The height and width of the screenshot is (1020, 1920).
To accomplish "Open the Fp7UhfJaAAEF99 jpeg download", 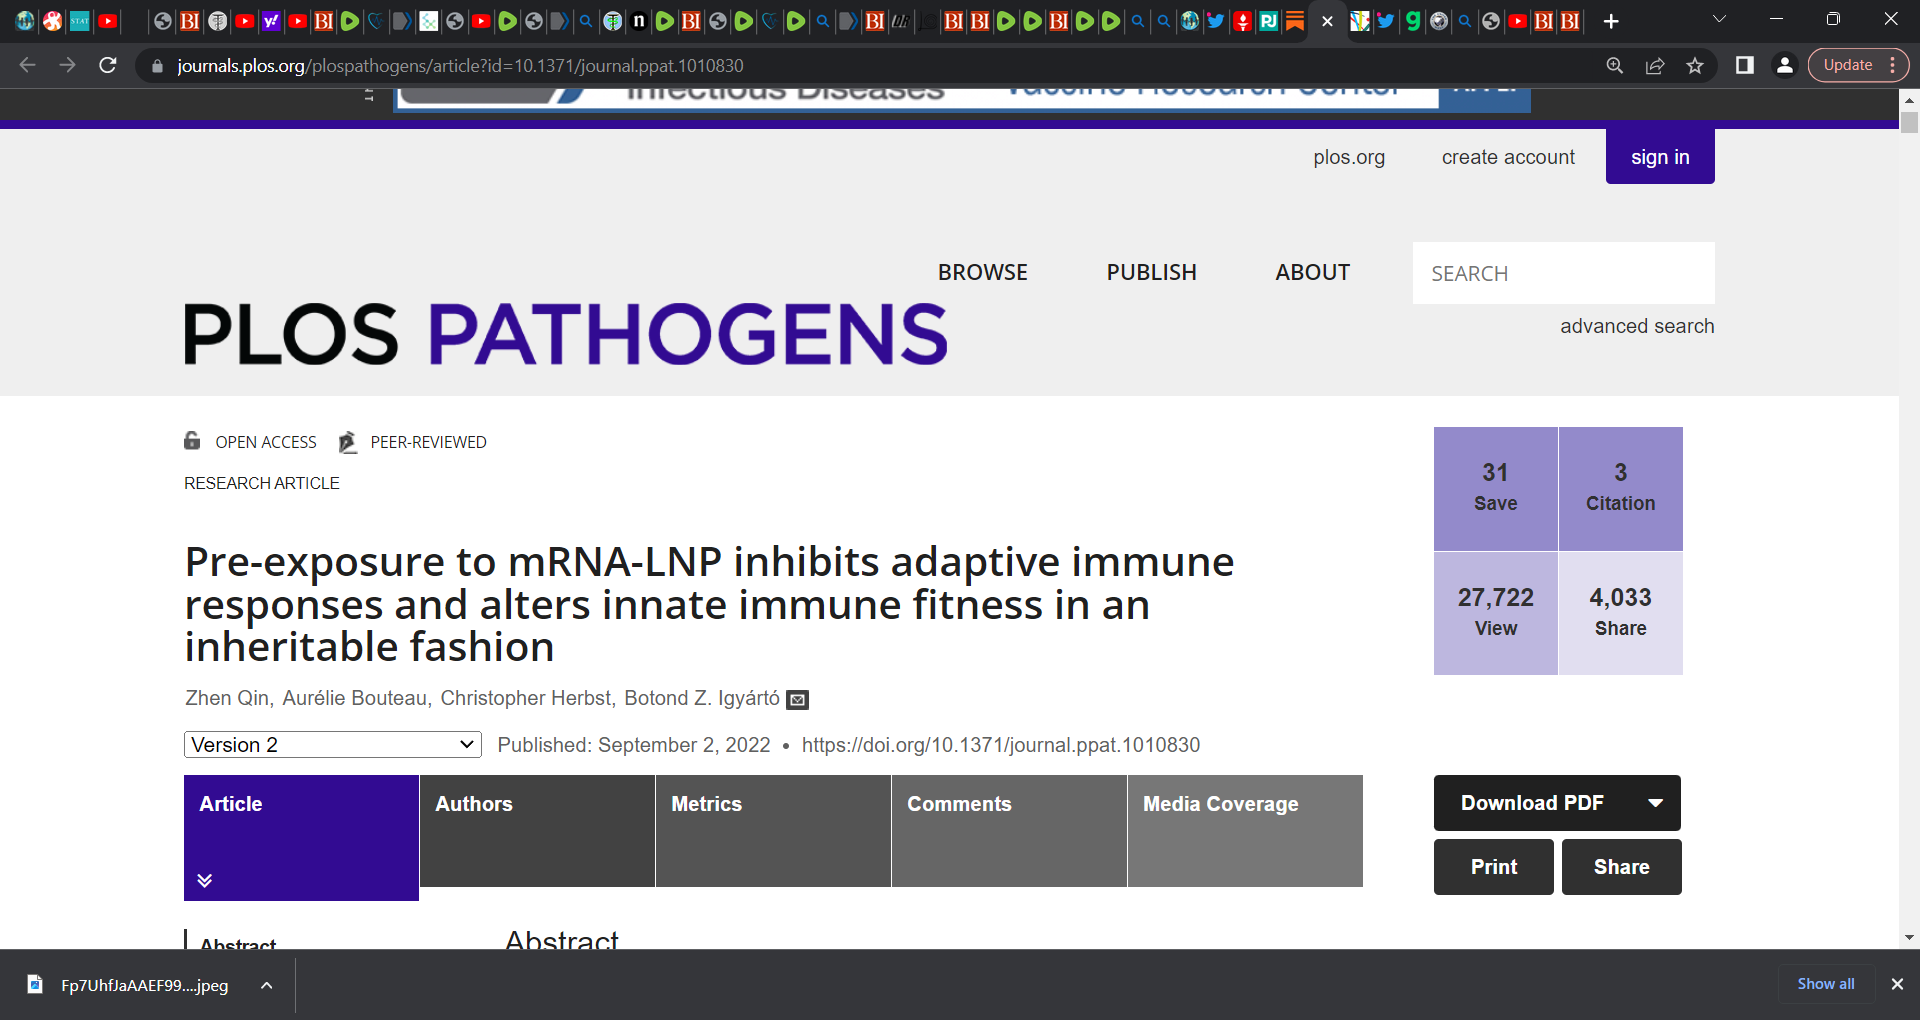I will [145, 985].
